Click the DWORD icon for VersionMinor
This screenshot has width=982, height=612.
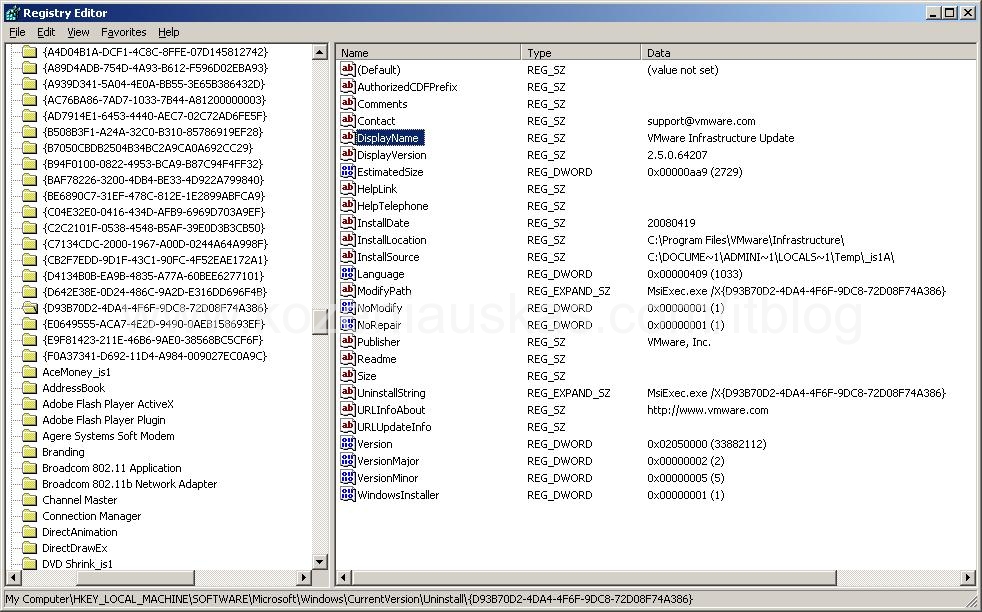[348, 477]
